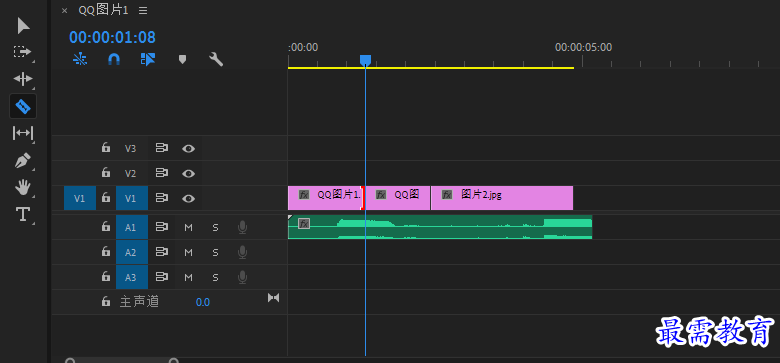Enable voice-over record on A2
Screen dimensions: 780x363
[242, 252]
